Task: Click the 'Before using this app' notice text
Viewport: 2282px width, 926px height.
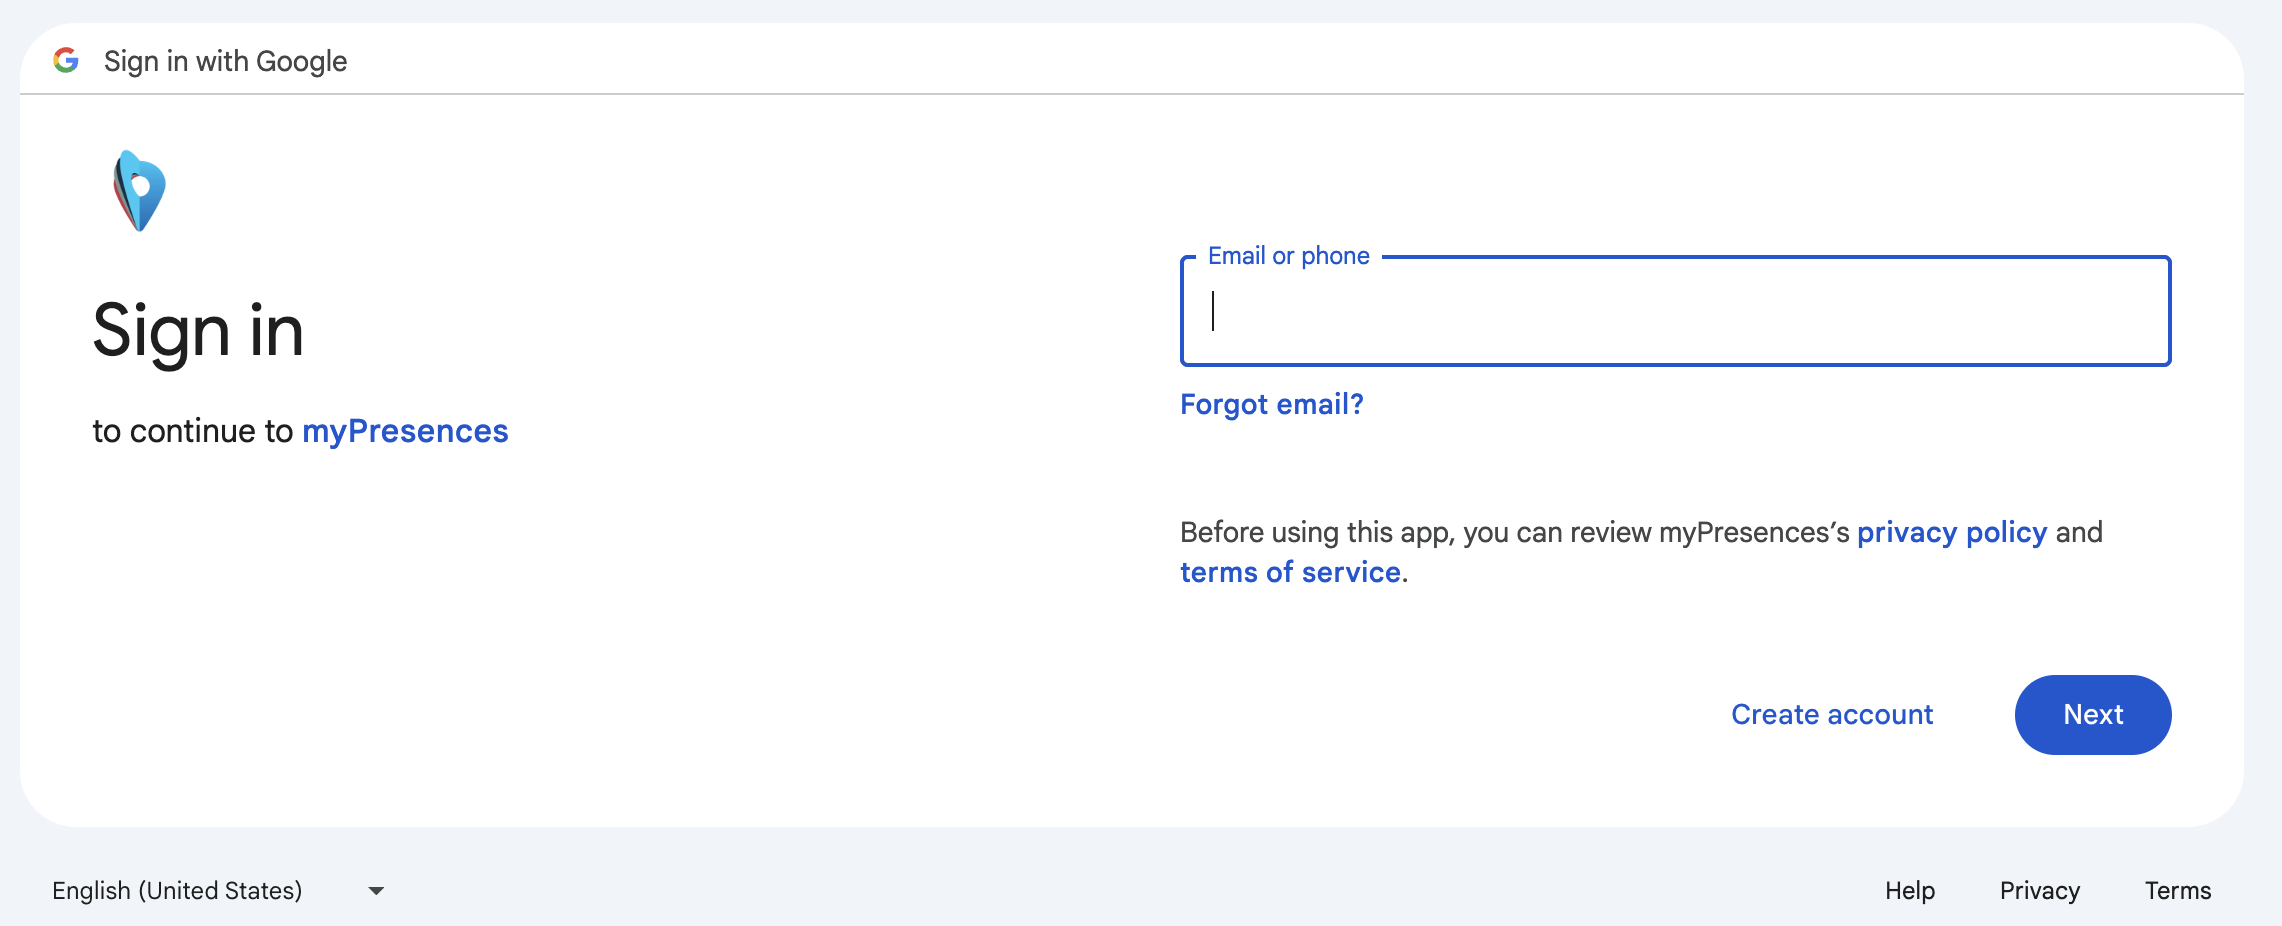Action: click(x=1641, y=552)
